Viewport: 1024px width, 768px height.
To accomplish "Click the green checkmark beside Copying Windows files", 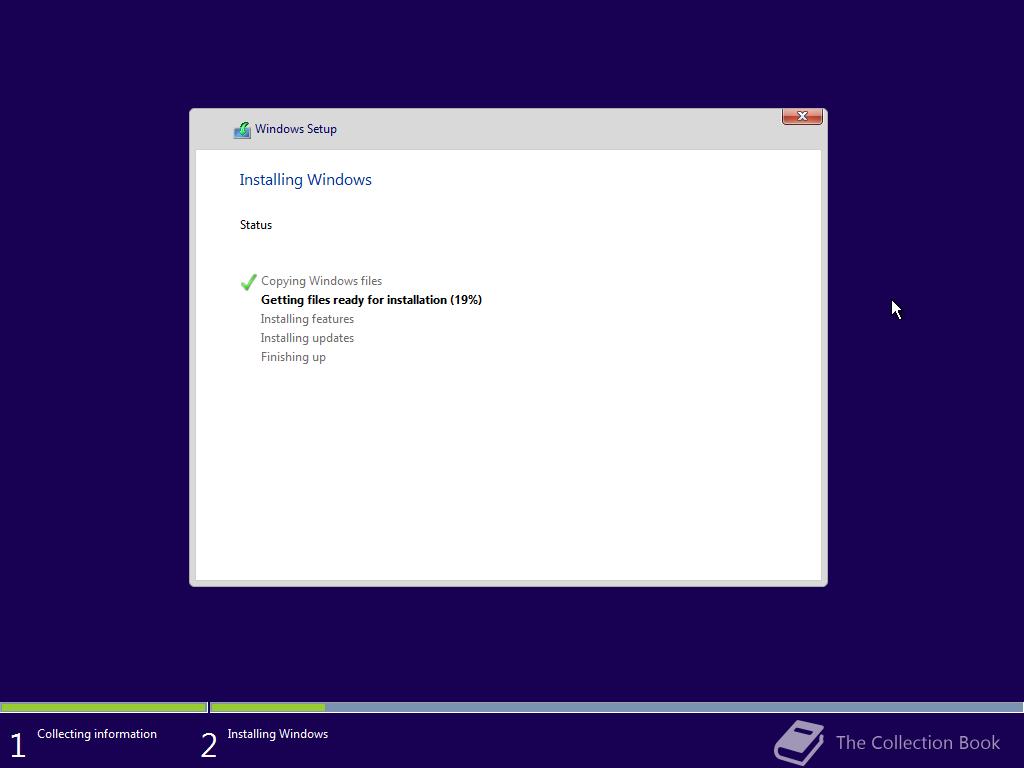I will click(x=248, y=282).
